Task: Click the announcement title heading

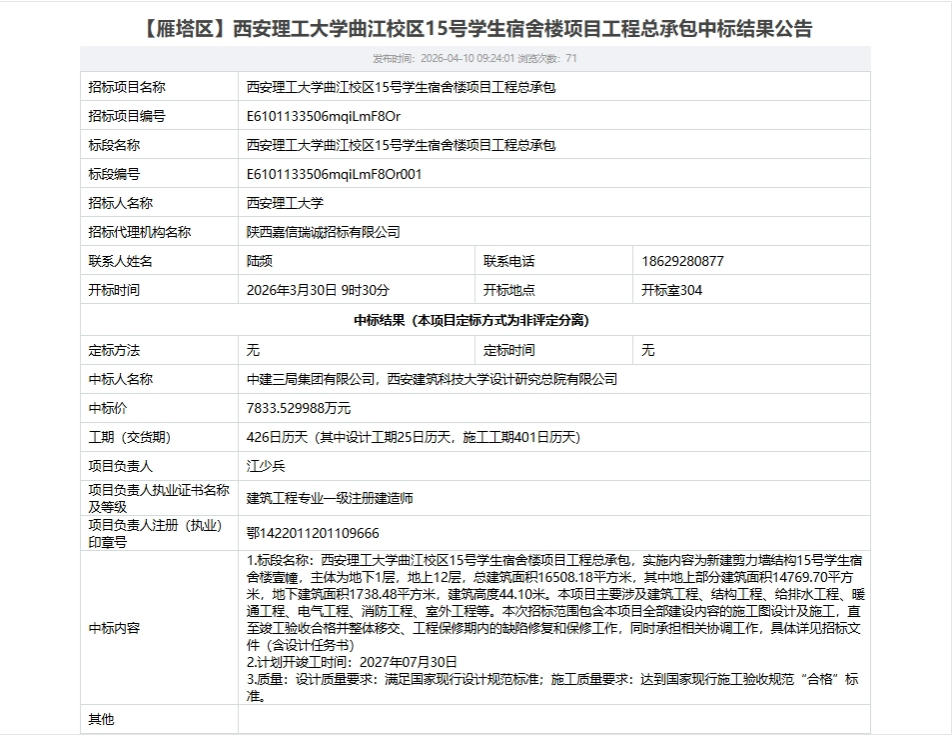Action: point(475,28)
